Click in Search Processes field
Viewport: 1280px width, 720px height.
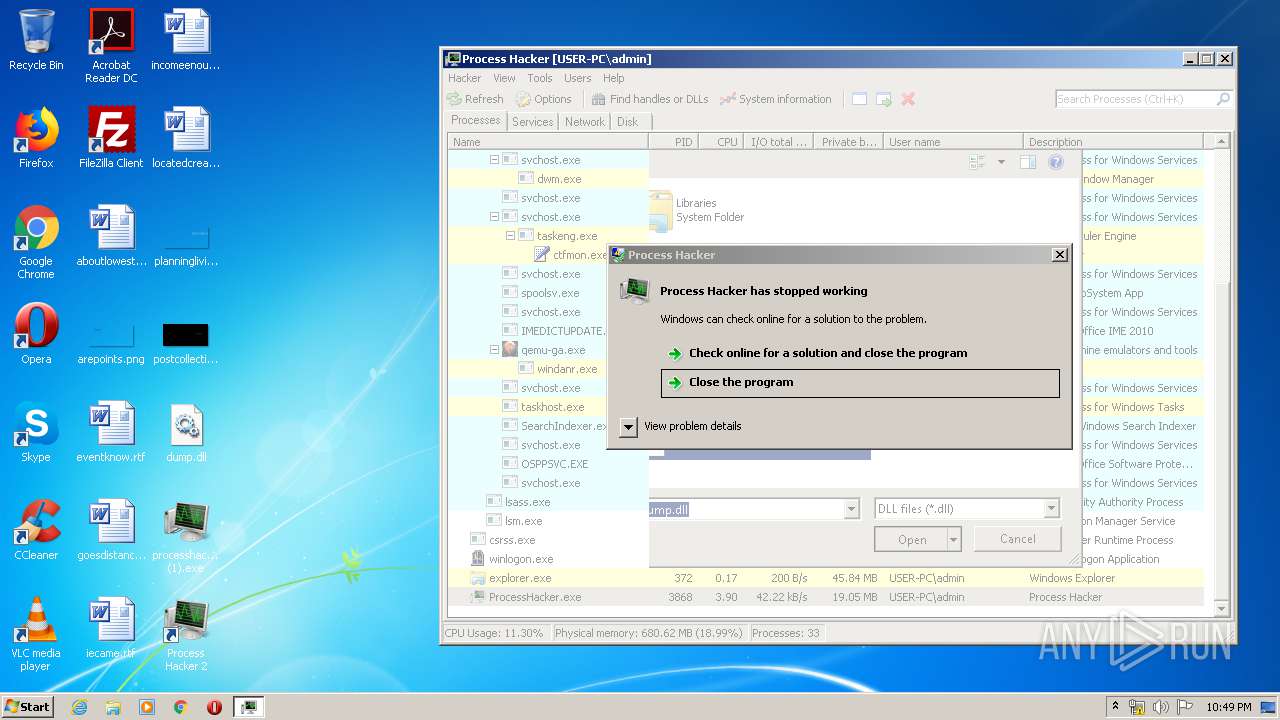pos(1135,99)
